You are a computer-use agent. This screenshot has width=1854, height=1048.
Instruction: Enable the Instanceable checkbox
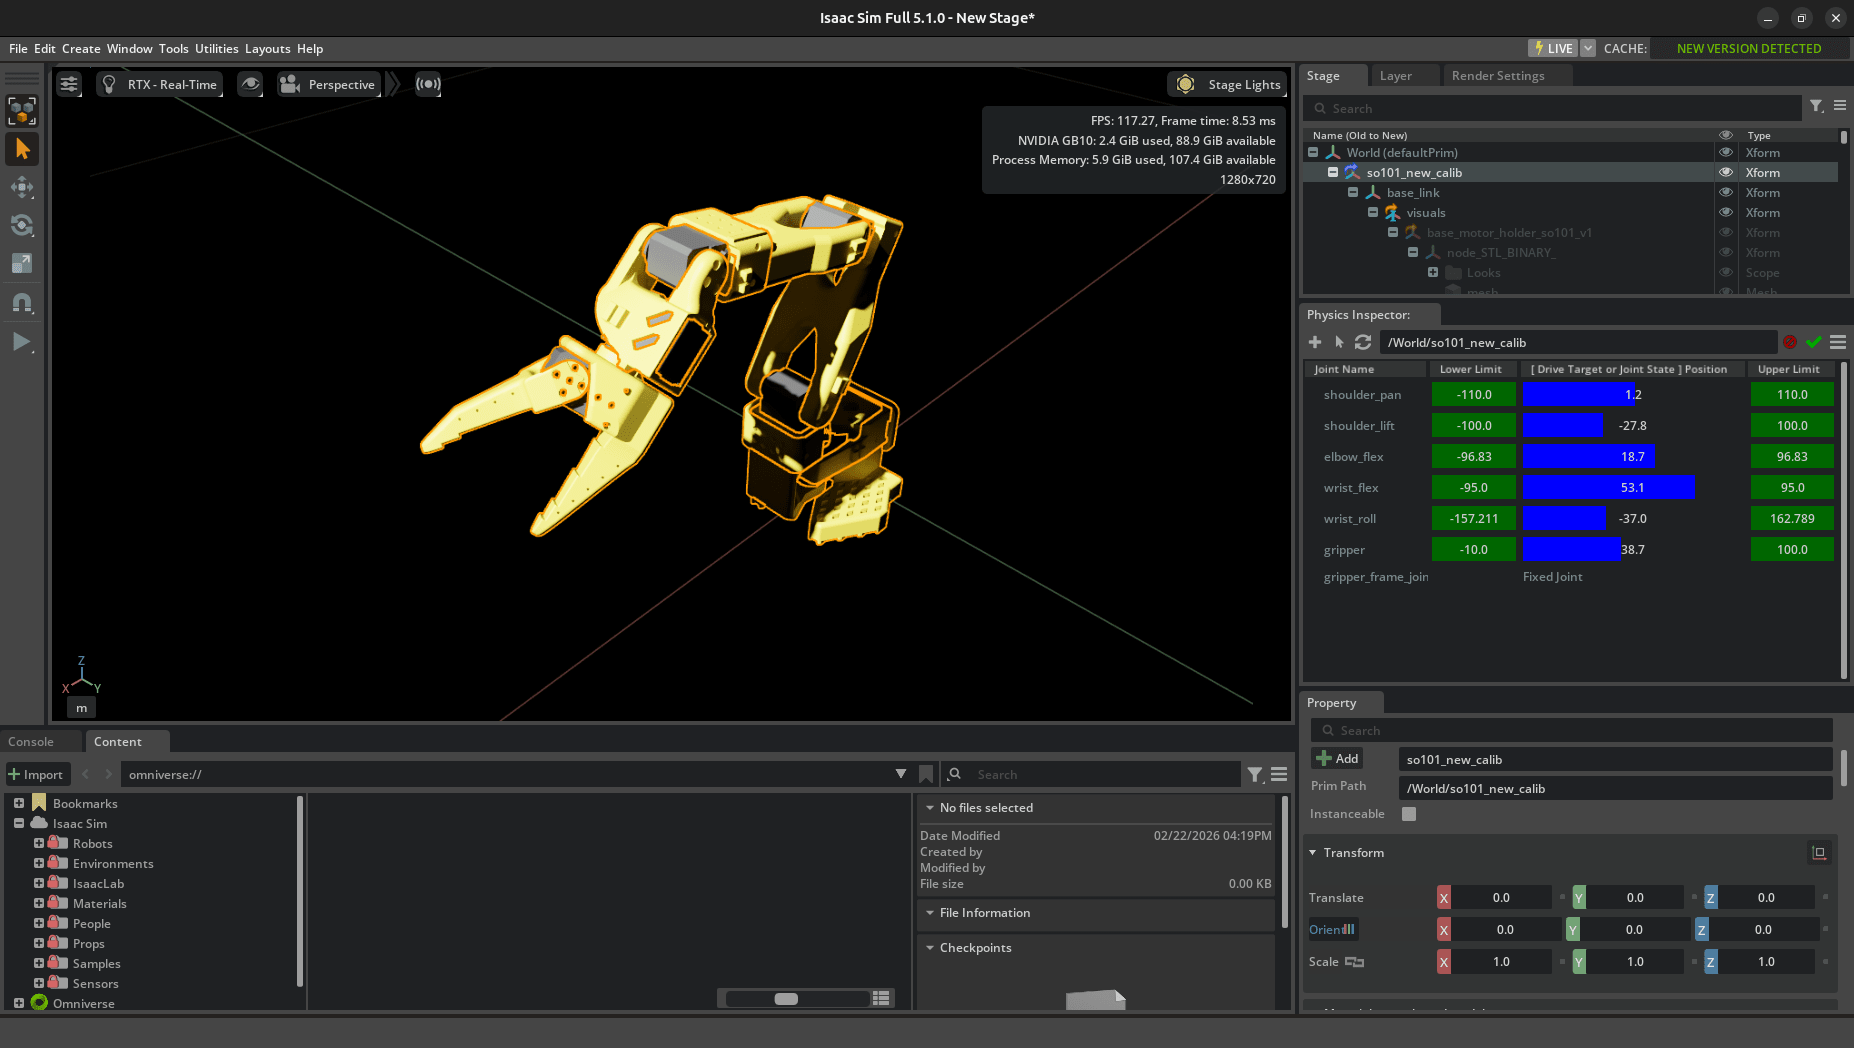(x=1409, y=814)
